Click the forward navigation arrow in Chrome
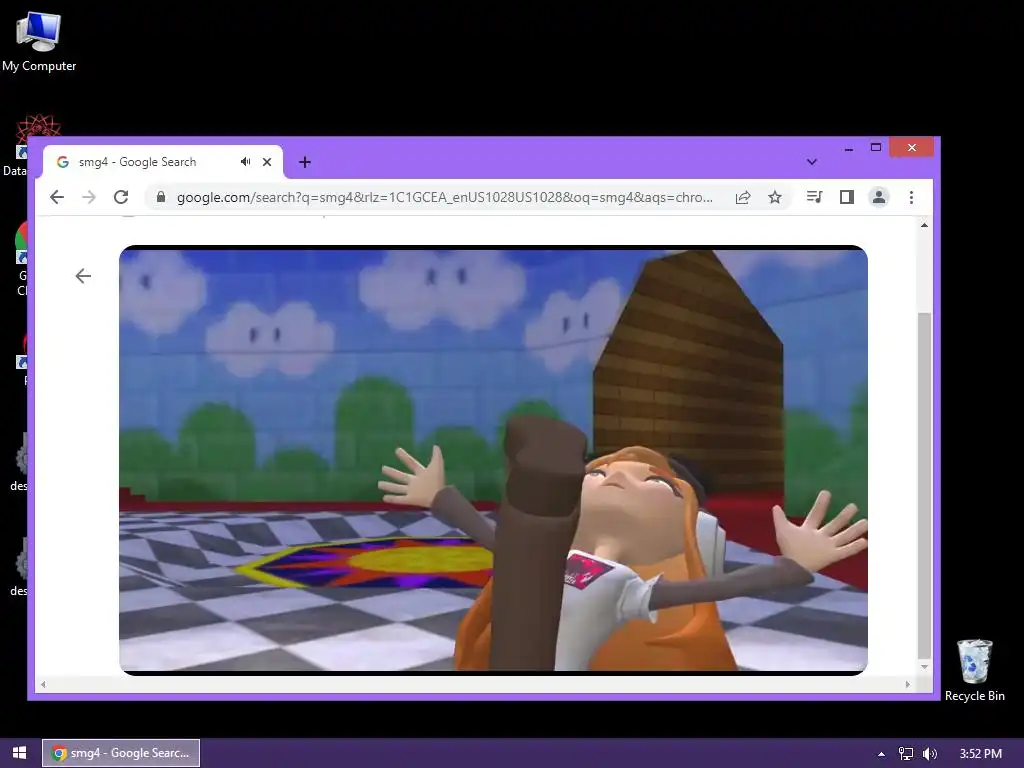This screenshot has height=768, width=1024. (89, 197)
